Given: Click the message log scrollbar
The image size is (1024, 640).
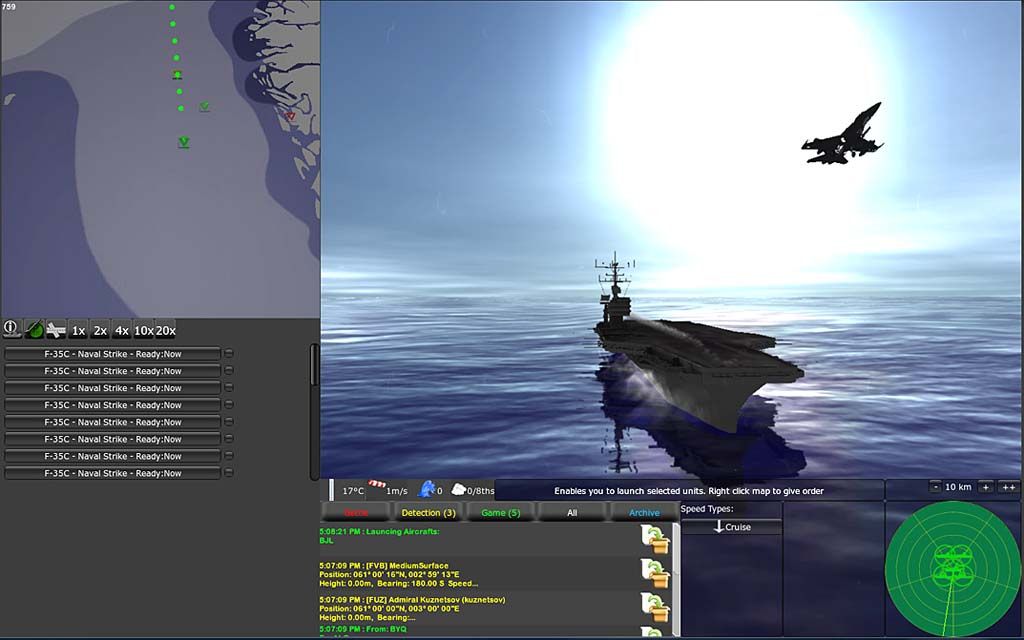Looking at the screenshot, I should (x=676, y=579).
